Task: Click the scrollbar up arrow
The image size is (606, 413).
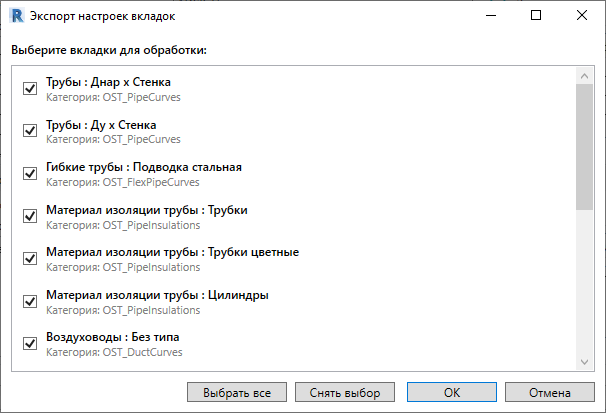Action: pyautogui.click(x=584, y=76)
